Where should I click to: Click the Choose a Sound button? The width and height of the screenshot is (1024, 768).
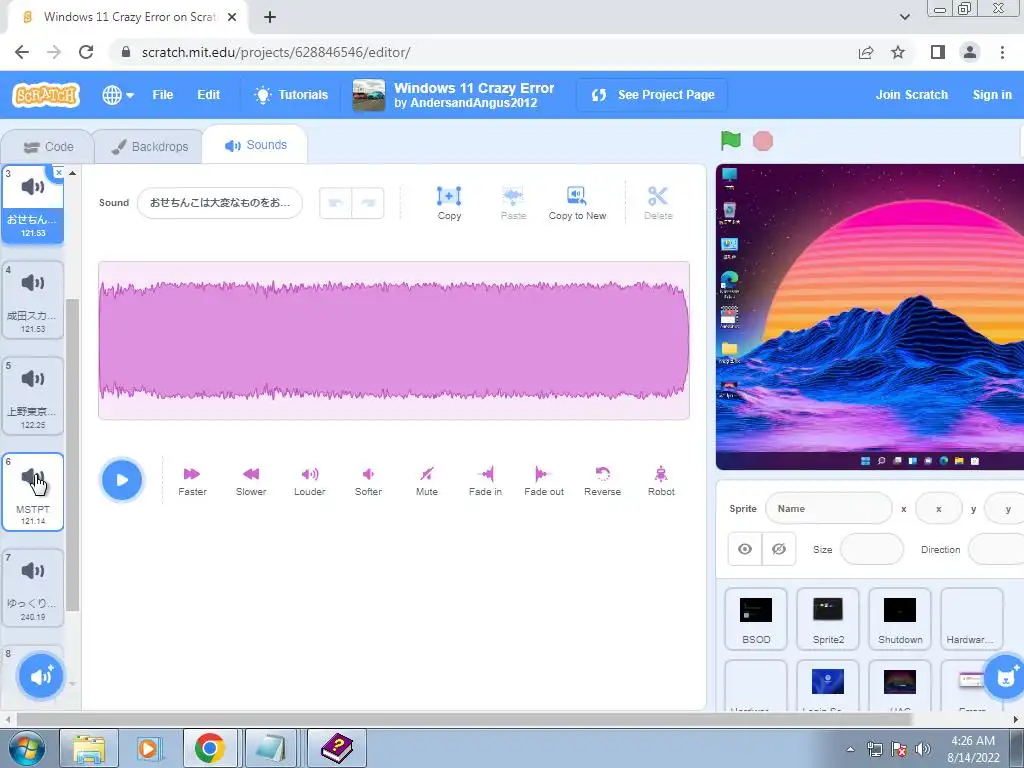(40, 676)
